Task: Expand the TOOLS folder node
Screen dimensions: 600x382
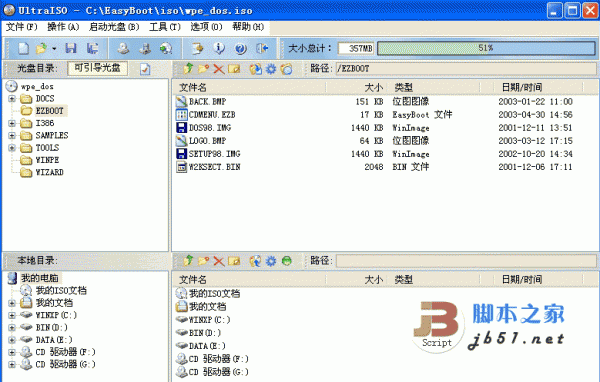Action: pyautogui.click(x=12, y=148)
